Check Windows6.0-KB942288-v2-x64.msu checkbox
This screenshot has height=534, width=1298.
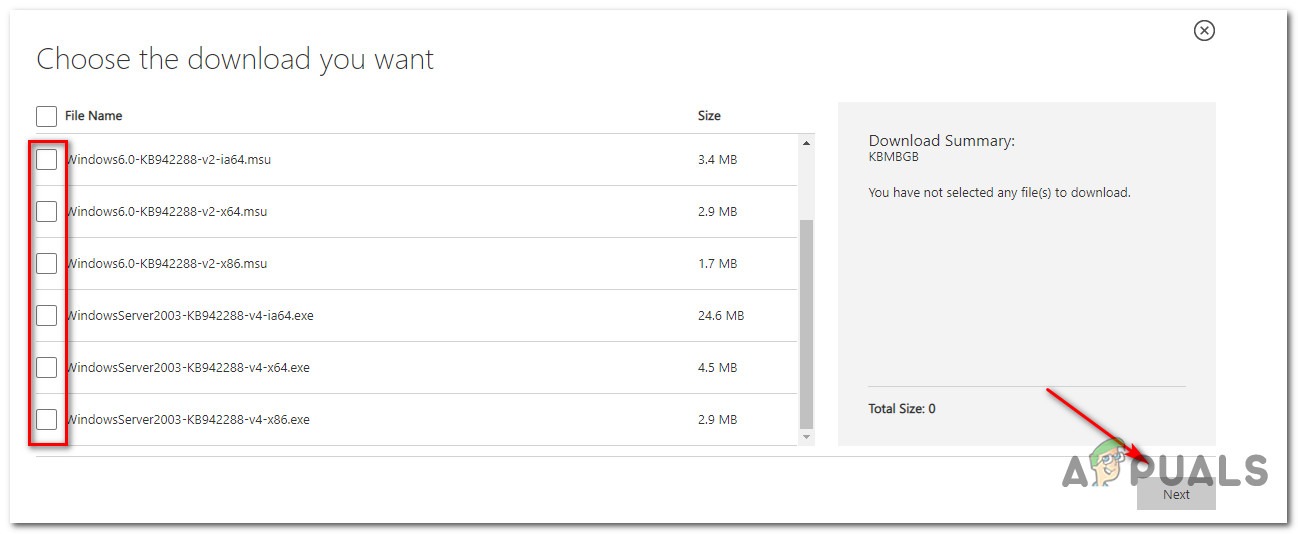tap(46, 211)
